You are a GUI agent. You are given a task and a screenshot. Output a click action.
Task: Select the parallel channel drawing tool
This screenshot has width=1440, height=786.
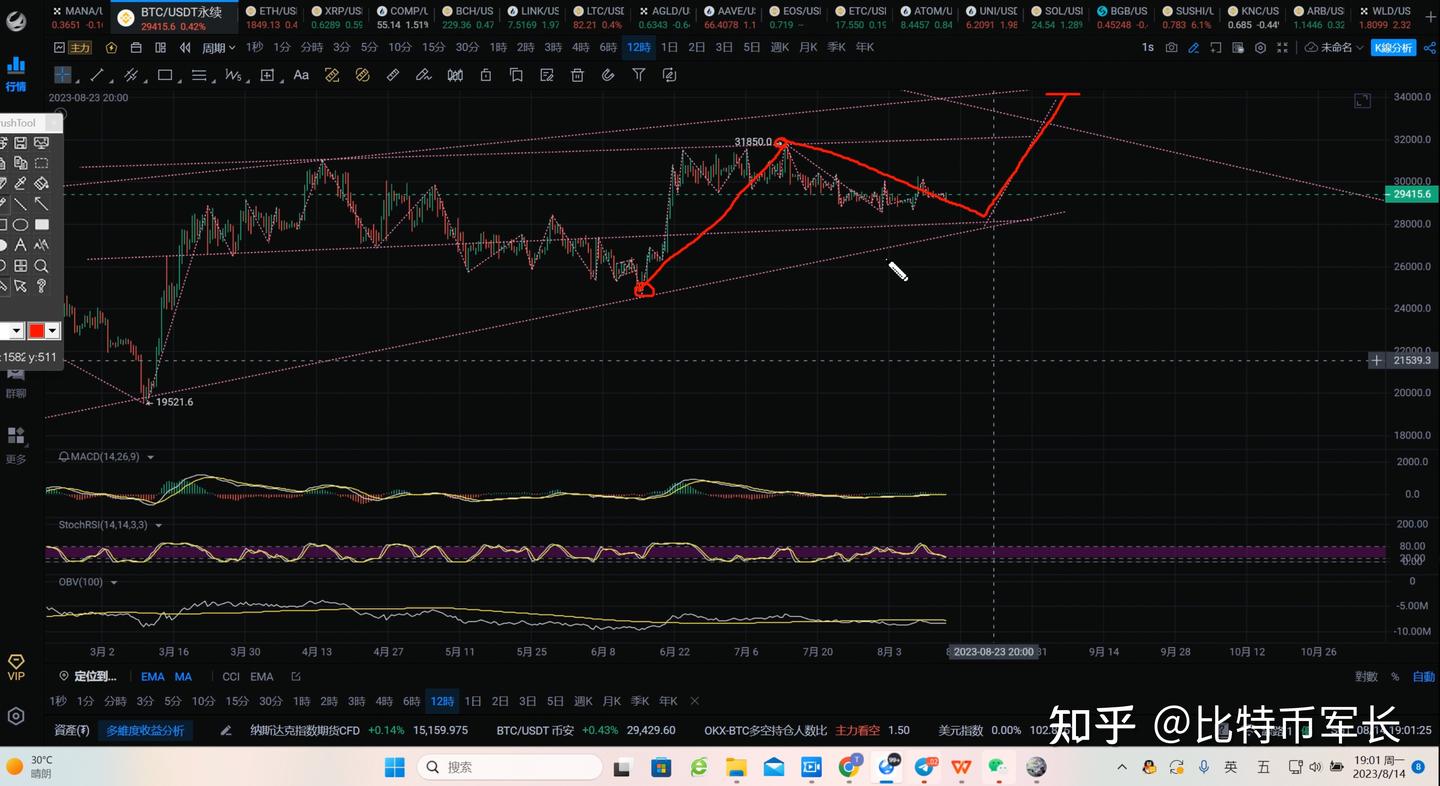131,75
